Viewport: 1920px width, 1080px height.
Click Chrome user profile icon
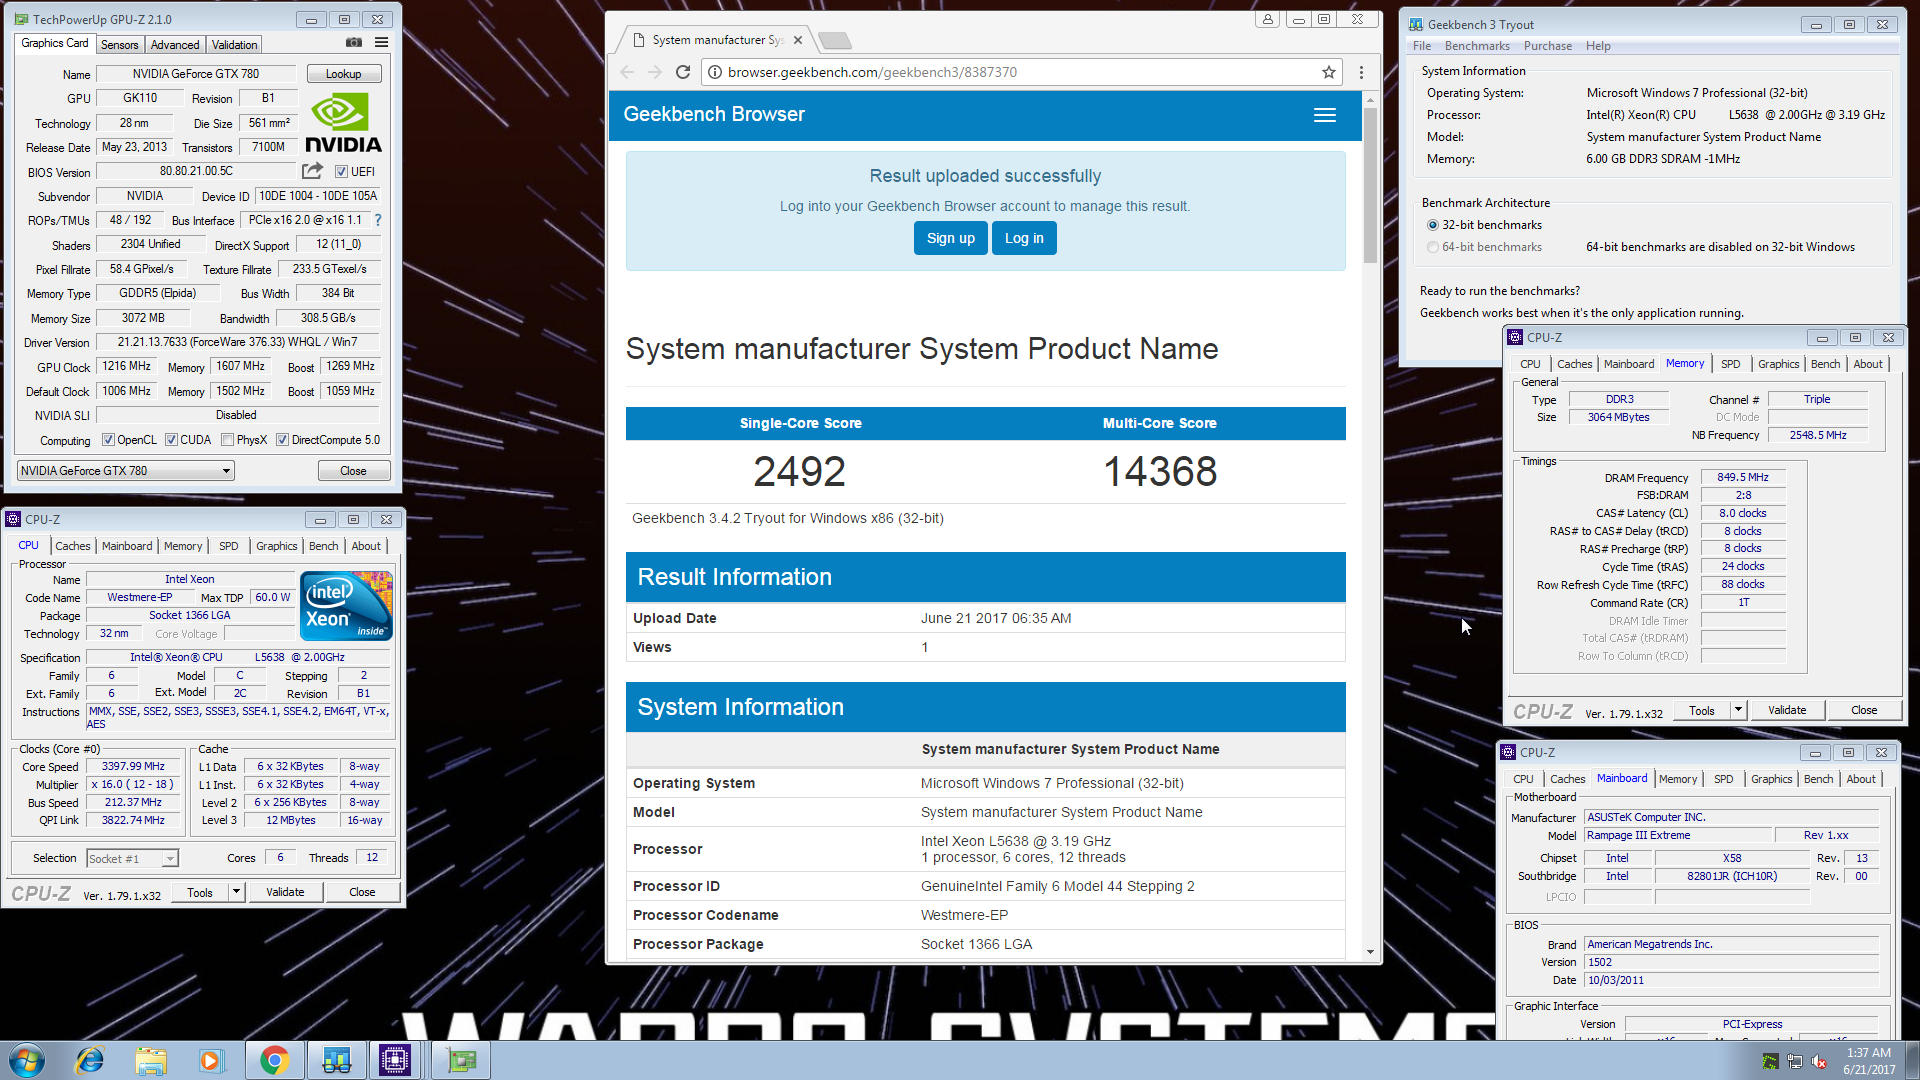(x=1268, y=19)
